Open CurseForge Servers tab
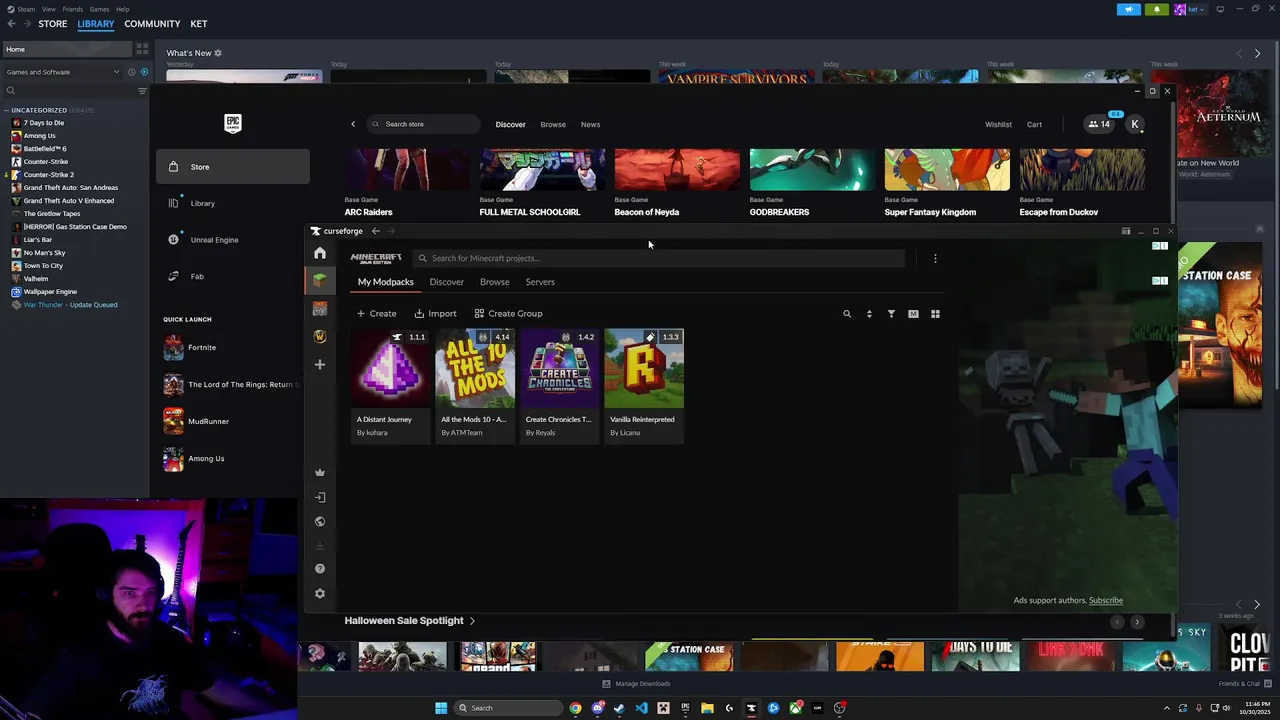 coord(540,282)
